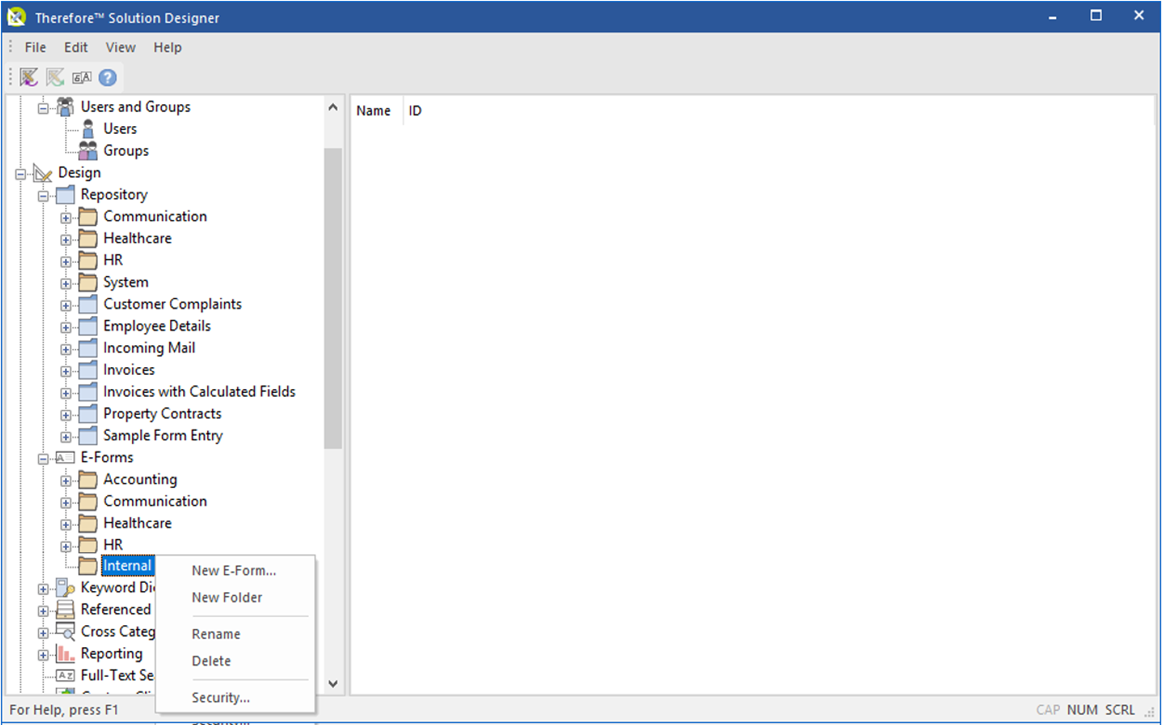Open the Edit menu

coord(75,47)
